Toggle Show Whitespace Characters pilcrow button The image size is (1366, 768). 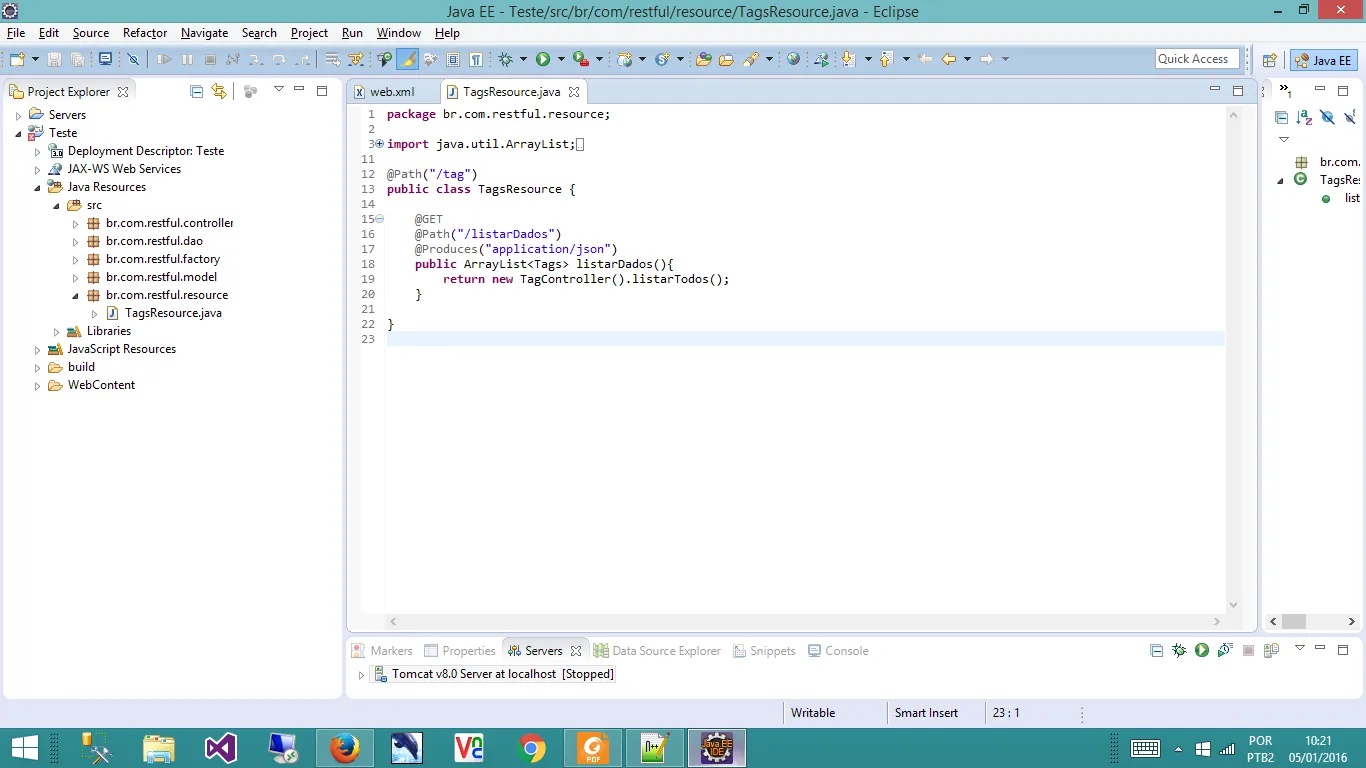(476, 60)
